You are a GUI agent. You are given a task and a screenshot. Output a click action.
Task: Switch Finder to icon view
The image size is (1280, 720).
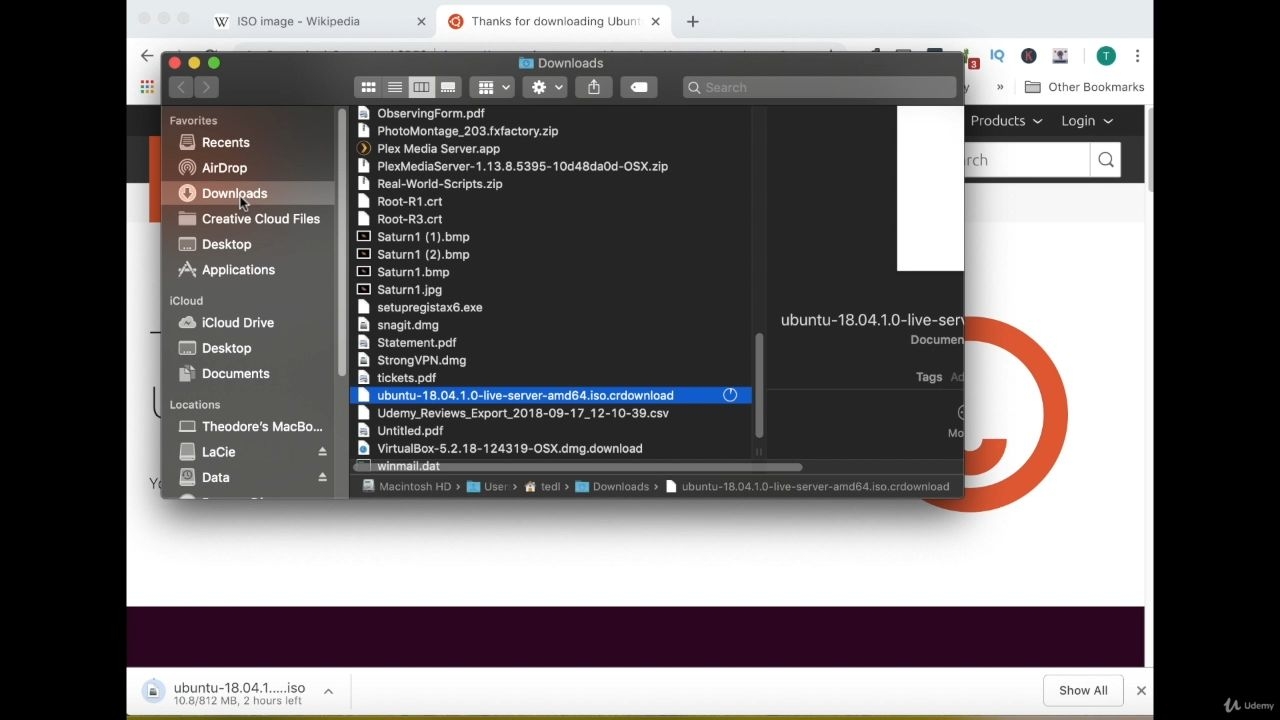(368, 87)
